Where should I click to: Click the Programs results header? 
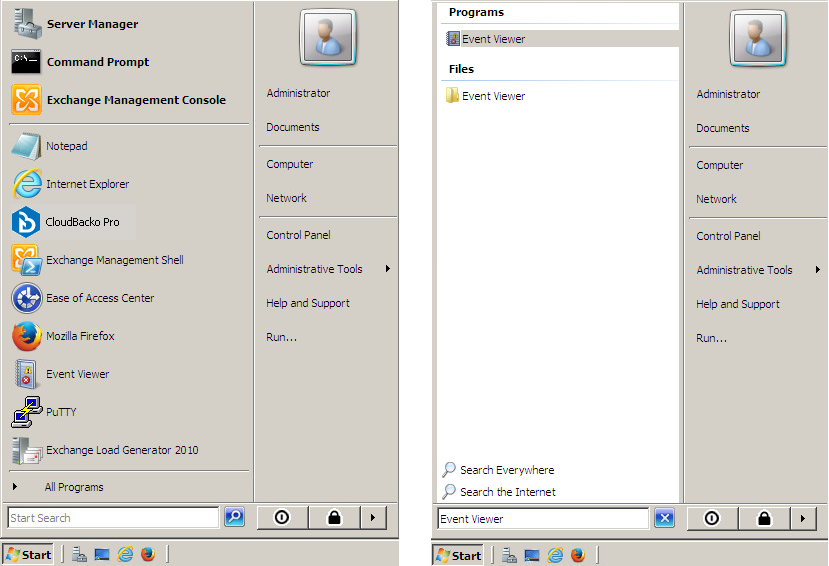(476, 12)
